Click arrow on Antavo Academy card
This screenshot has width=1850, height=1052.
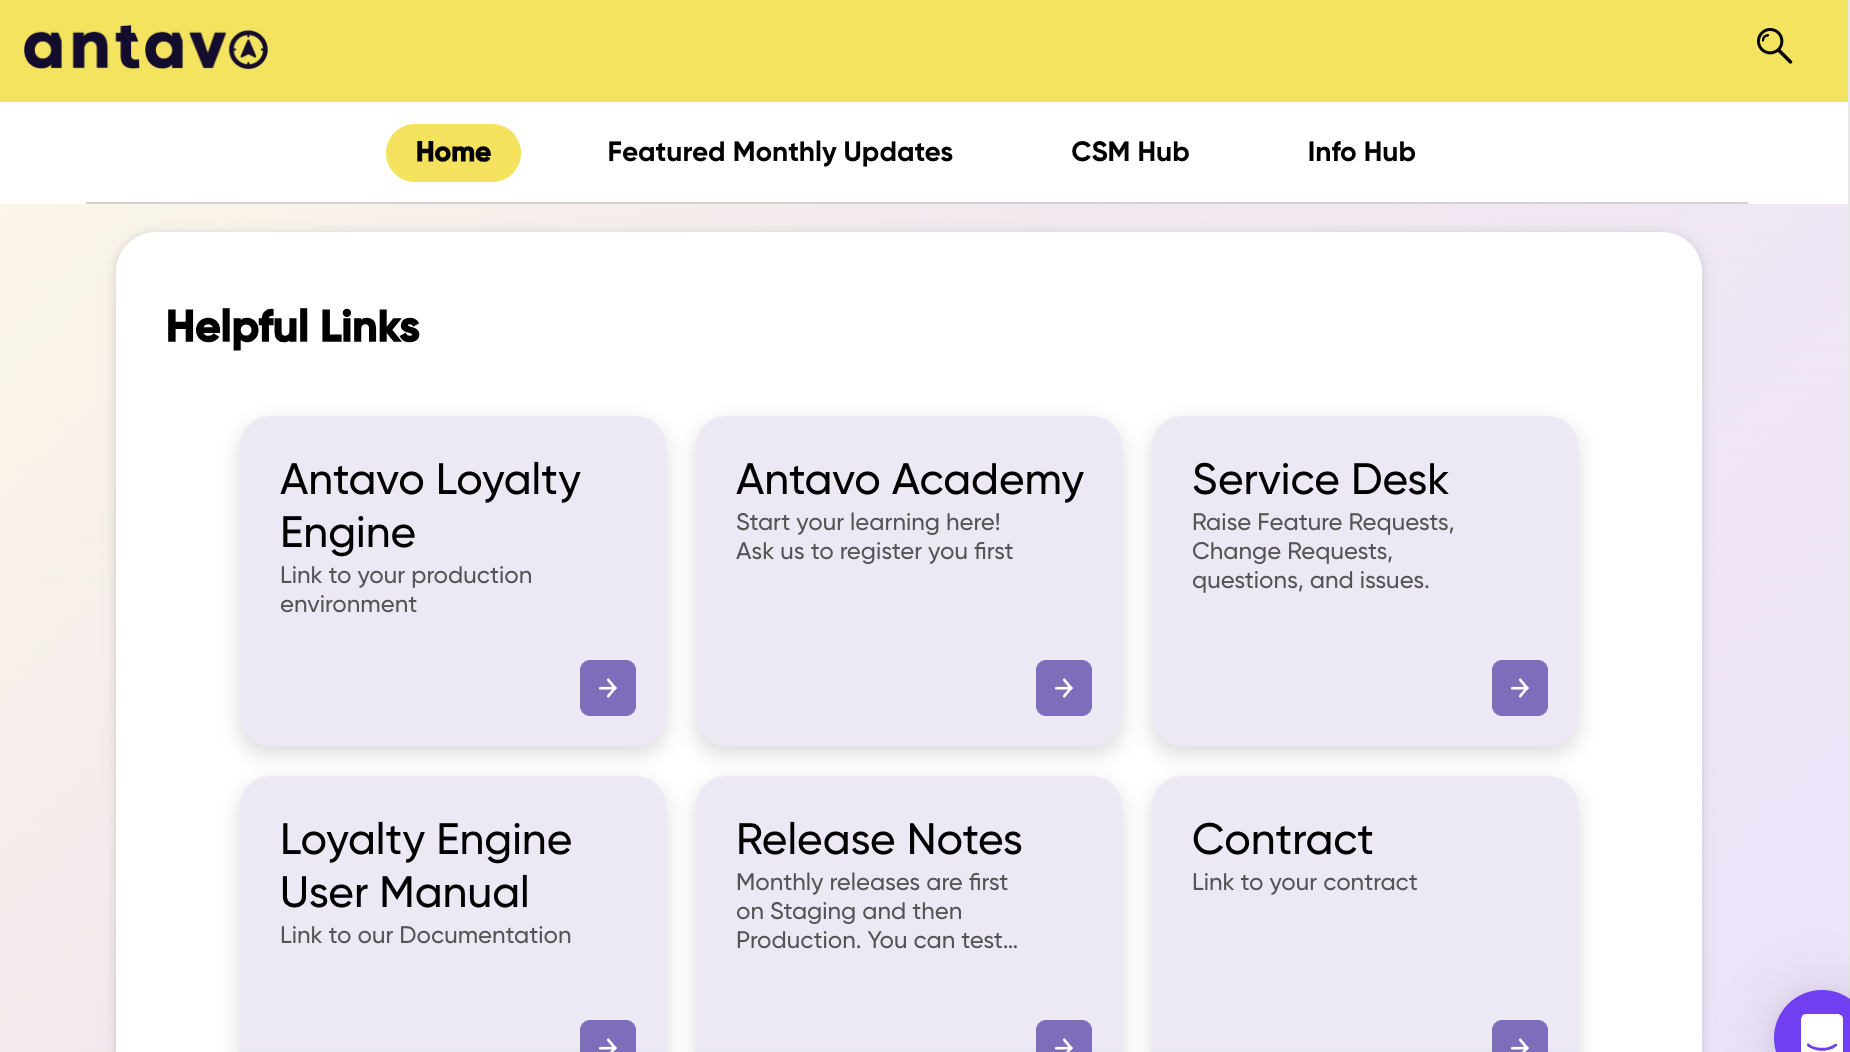(1064, 688)
